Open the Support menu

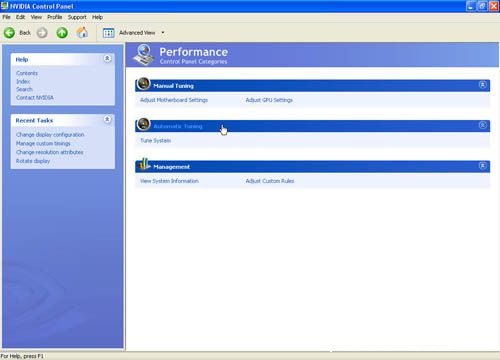pos(77,17)
